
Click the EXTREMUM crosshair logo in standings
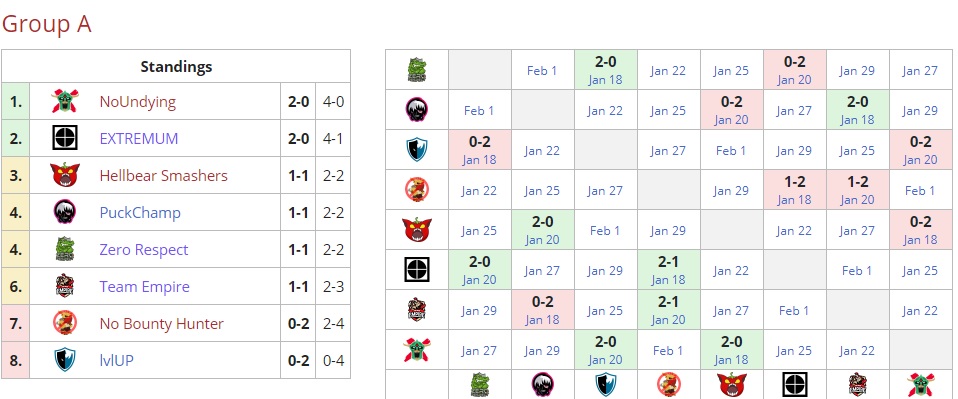[65, 139]
